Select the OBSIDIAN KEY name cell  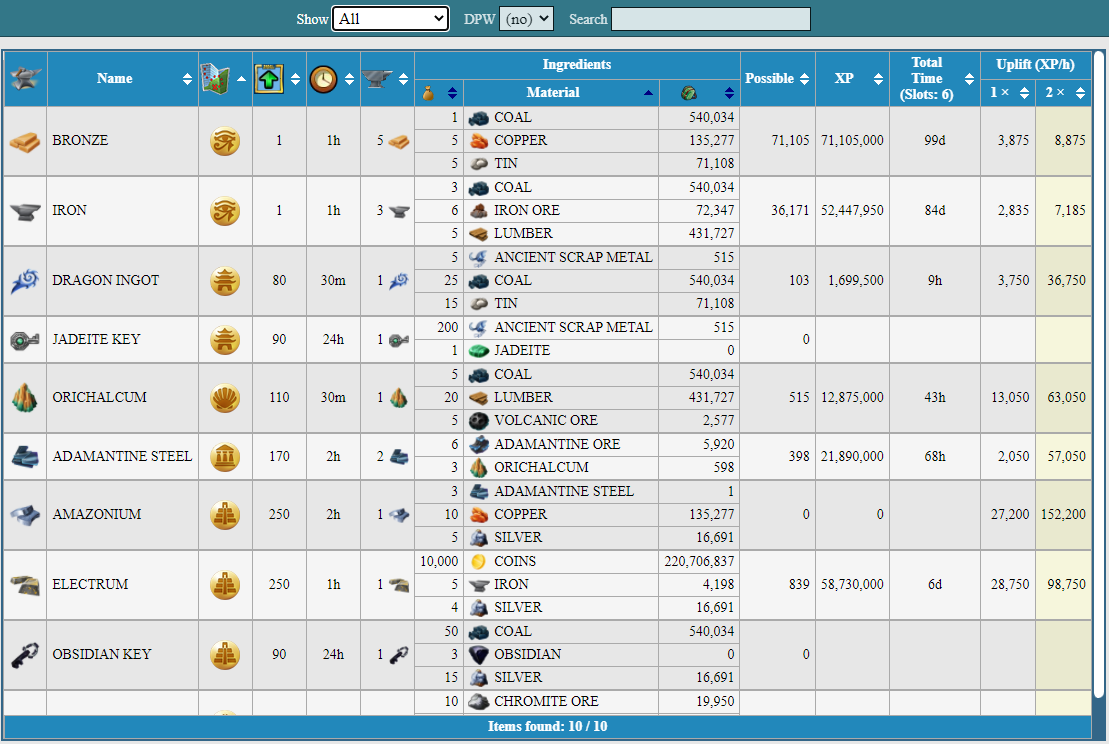(122, 655)
